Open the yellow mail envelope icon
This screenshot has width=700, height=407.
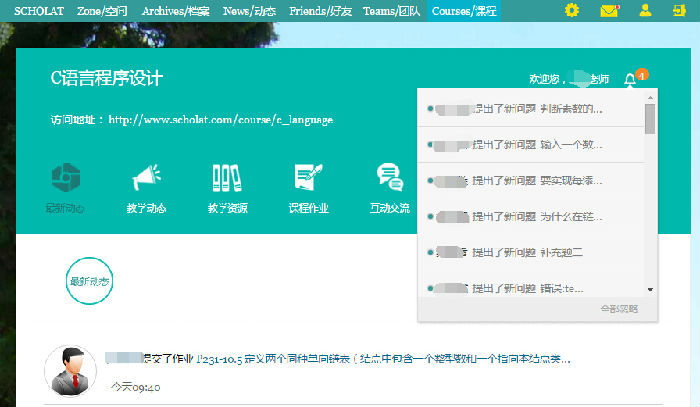pyautogui.click(x=608, y=11)
